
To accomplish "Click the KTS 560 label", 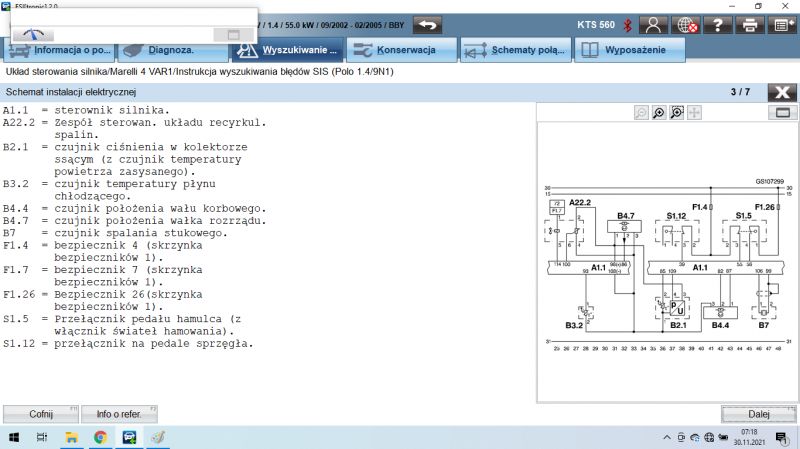I will [x=596, y=24].
